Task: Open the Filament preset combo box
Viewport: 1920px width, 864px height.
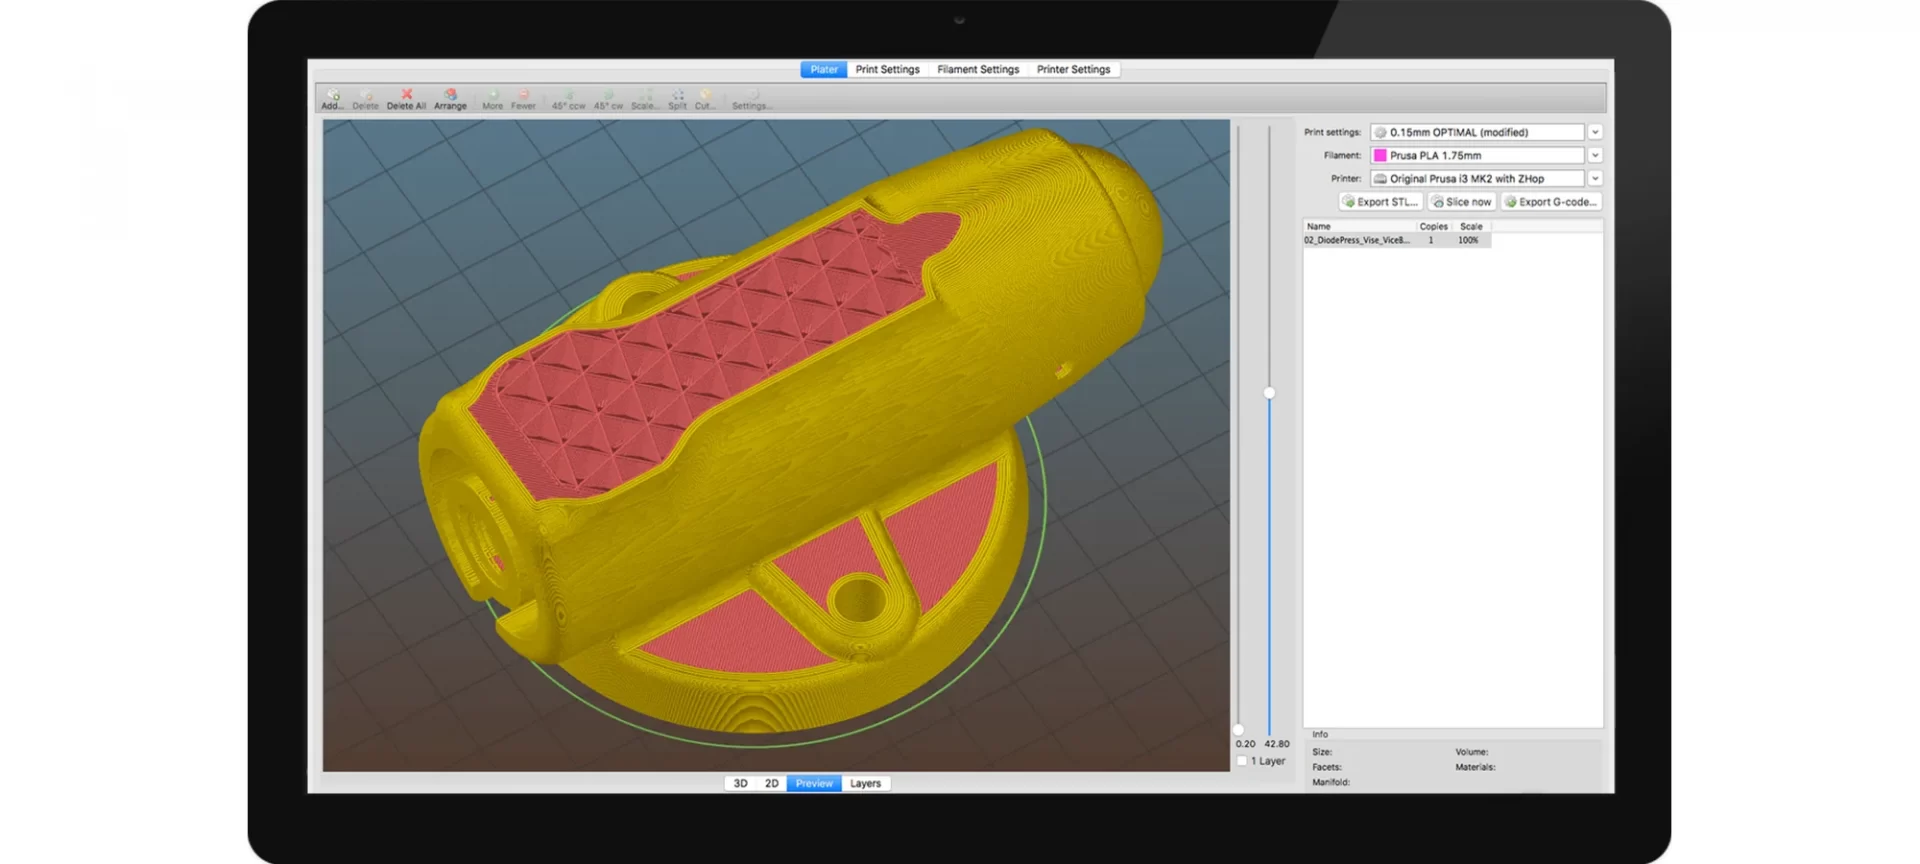Action: click(1477, 155)
